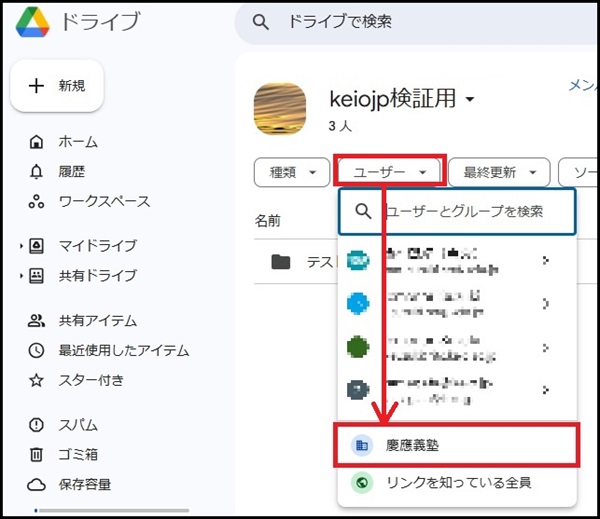
Task: Open the スパム folder
Action: point(77,425)
